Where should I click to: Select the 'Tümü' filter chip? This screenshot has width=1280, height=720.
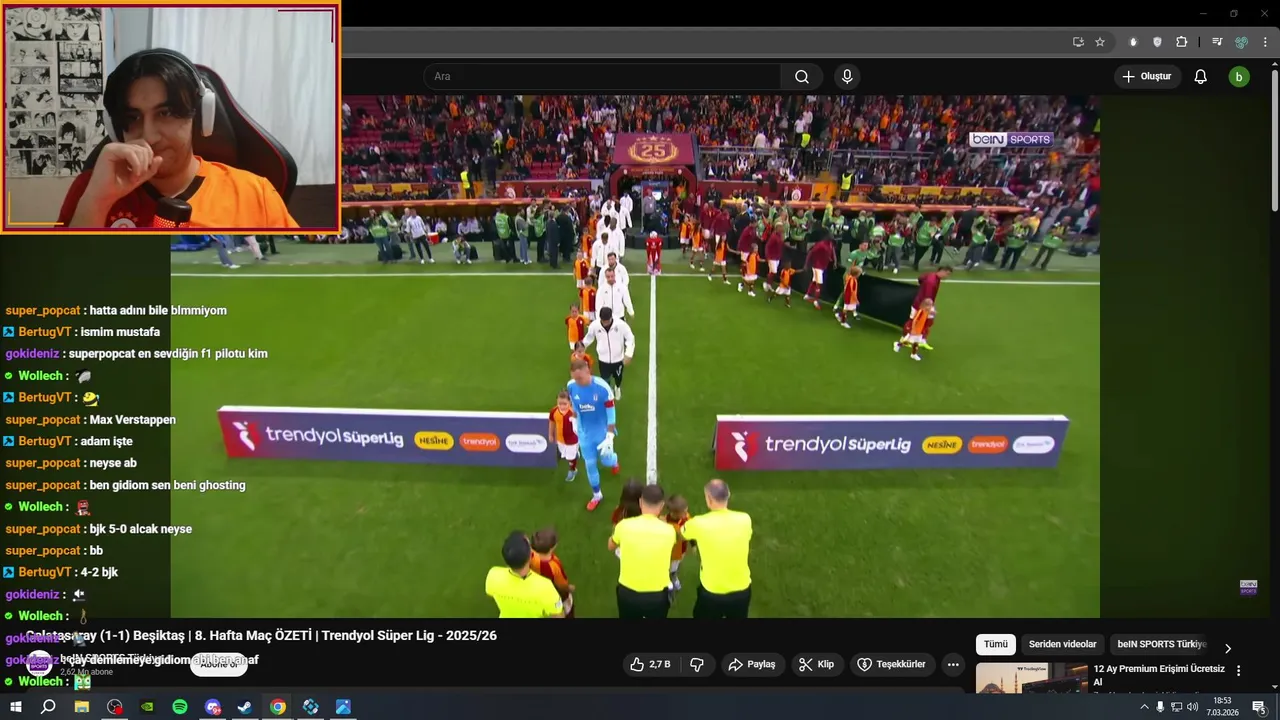pos(995,645)
